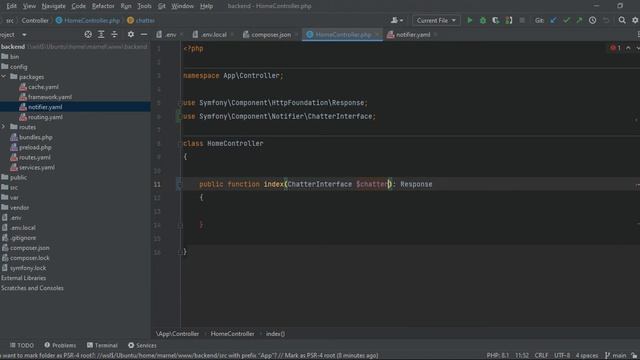Open the Help menu
640x360 pixels.
point(206,6)
